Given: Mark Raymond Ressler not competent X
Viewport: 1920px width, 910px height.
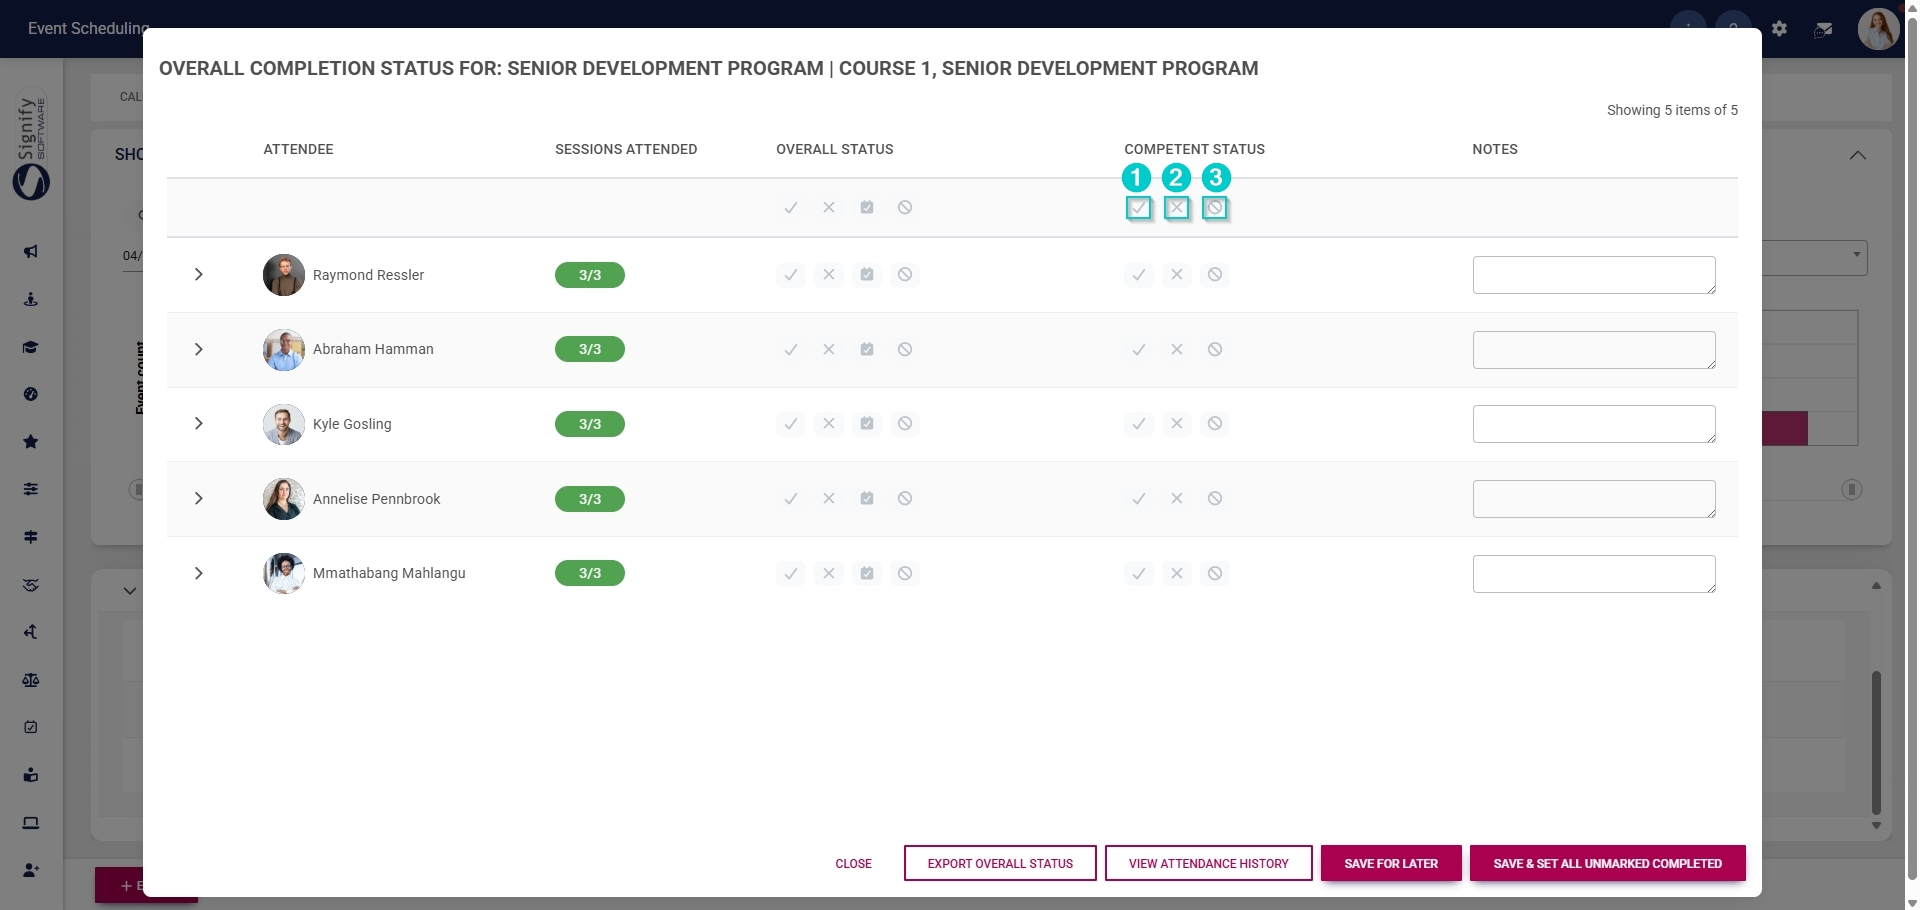Looking at the screenshot, I should pos(1177,275).
